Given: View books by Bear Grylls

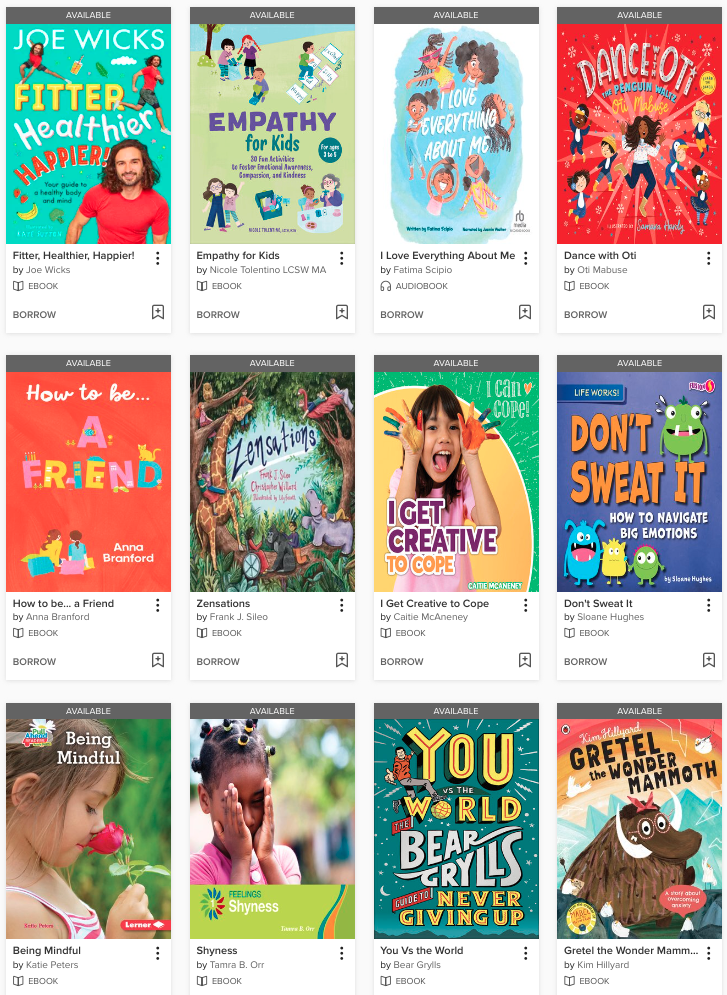Looking at the screenshot, I should pyautogui.click(x=417, y=965).
